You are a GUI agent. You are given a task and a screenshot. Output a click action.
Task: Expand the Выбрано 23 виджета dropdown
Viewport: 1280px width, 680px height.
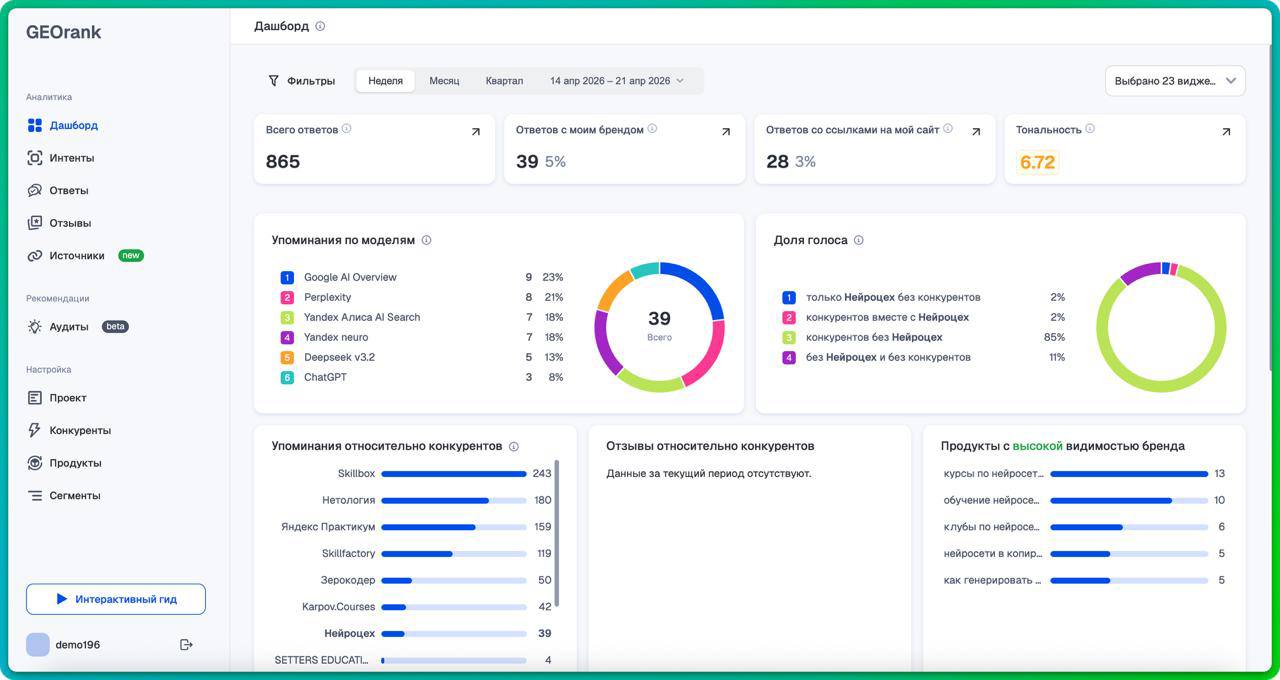click(1175, 81)
